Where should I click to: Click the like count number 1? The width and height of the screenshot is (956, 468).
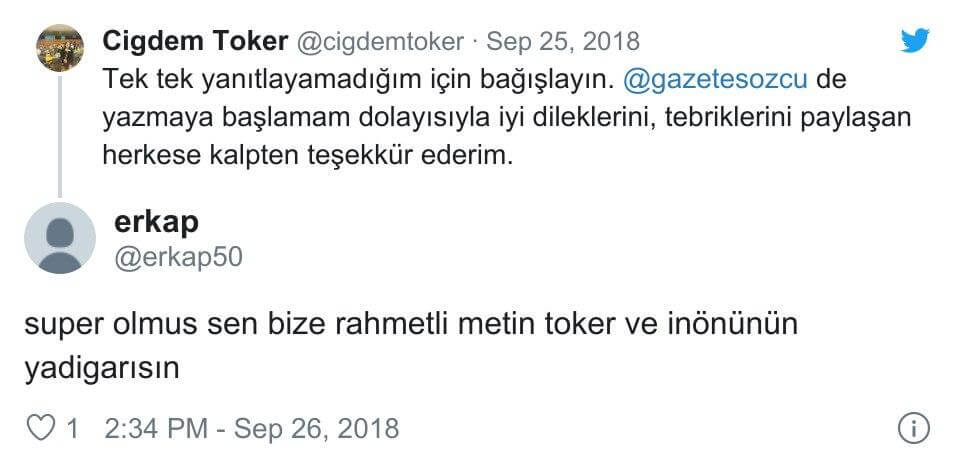click(x=72, y=429)
